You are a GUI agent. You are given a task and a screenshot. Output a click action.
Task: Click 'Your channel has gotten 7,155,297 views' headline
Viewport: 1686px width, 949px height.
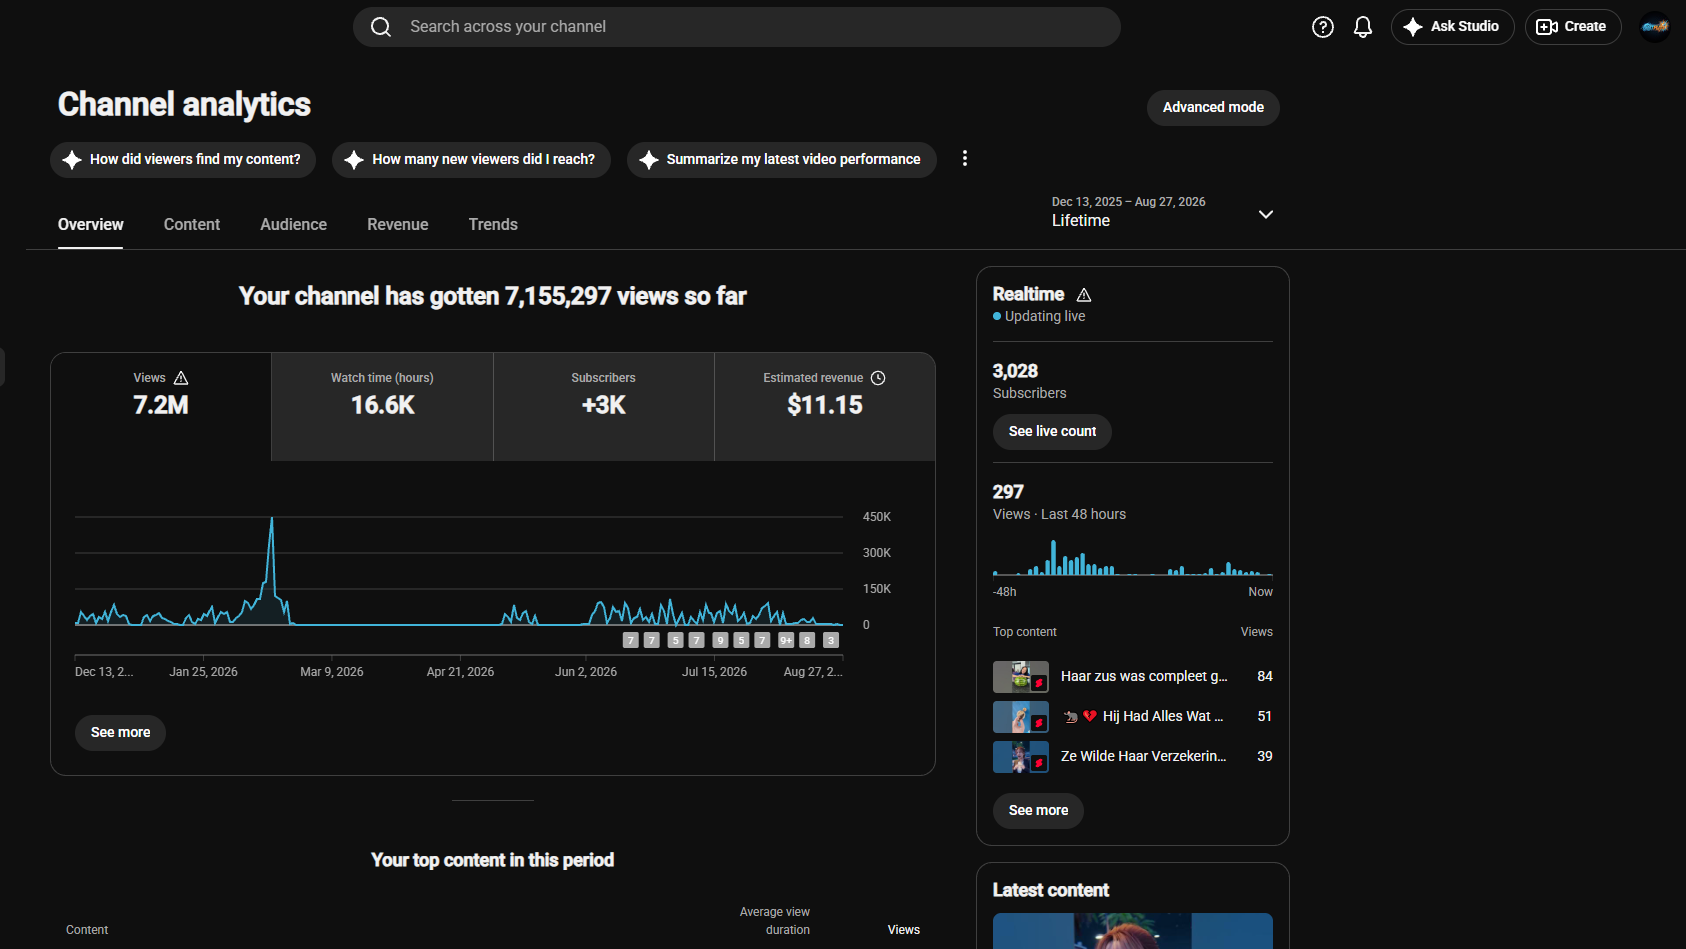coord(493,296)
